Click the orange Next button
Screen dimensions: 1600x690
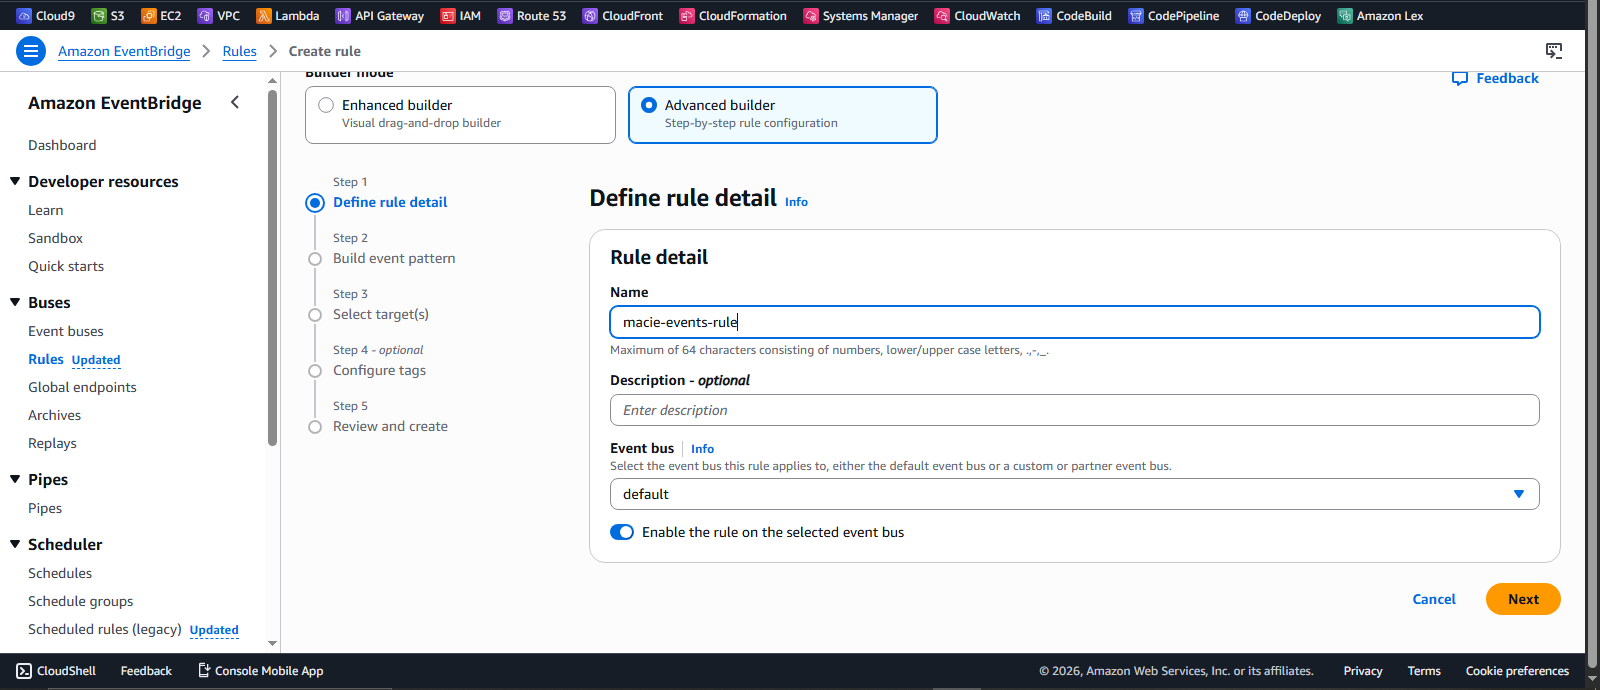pos(1523,599)
